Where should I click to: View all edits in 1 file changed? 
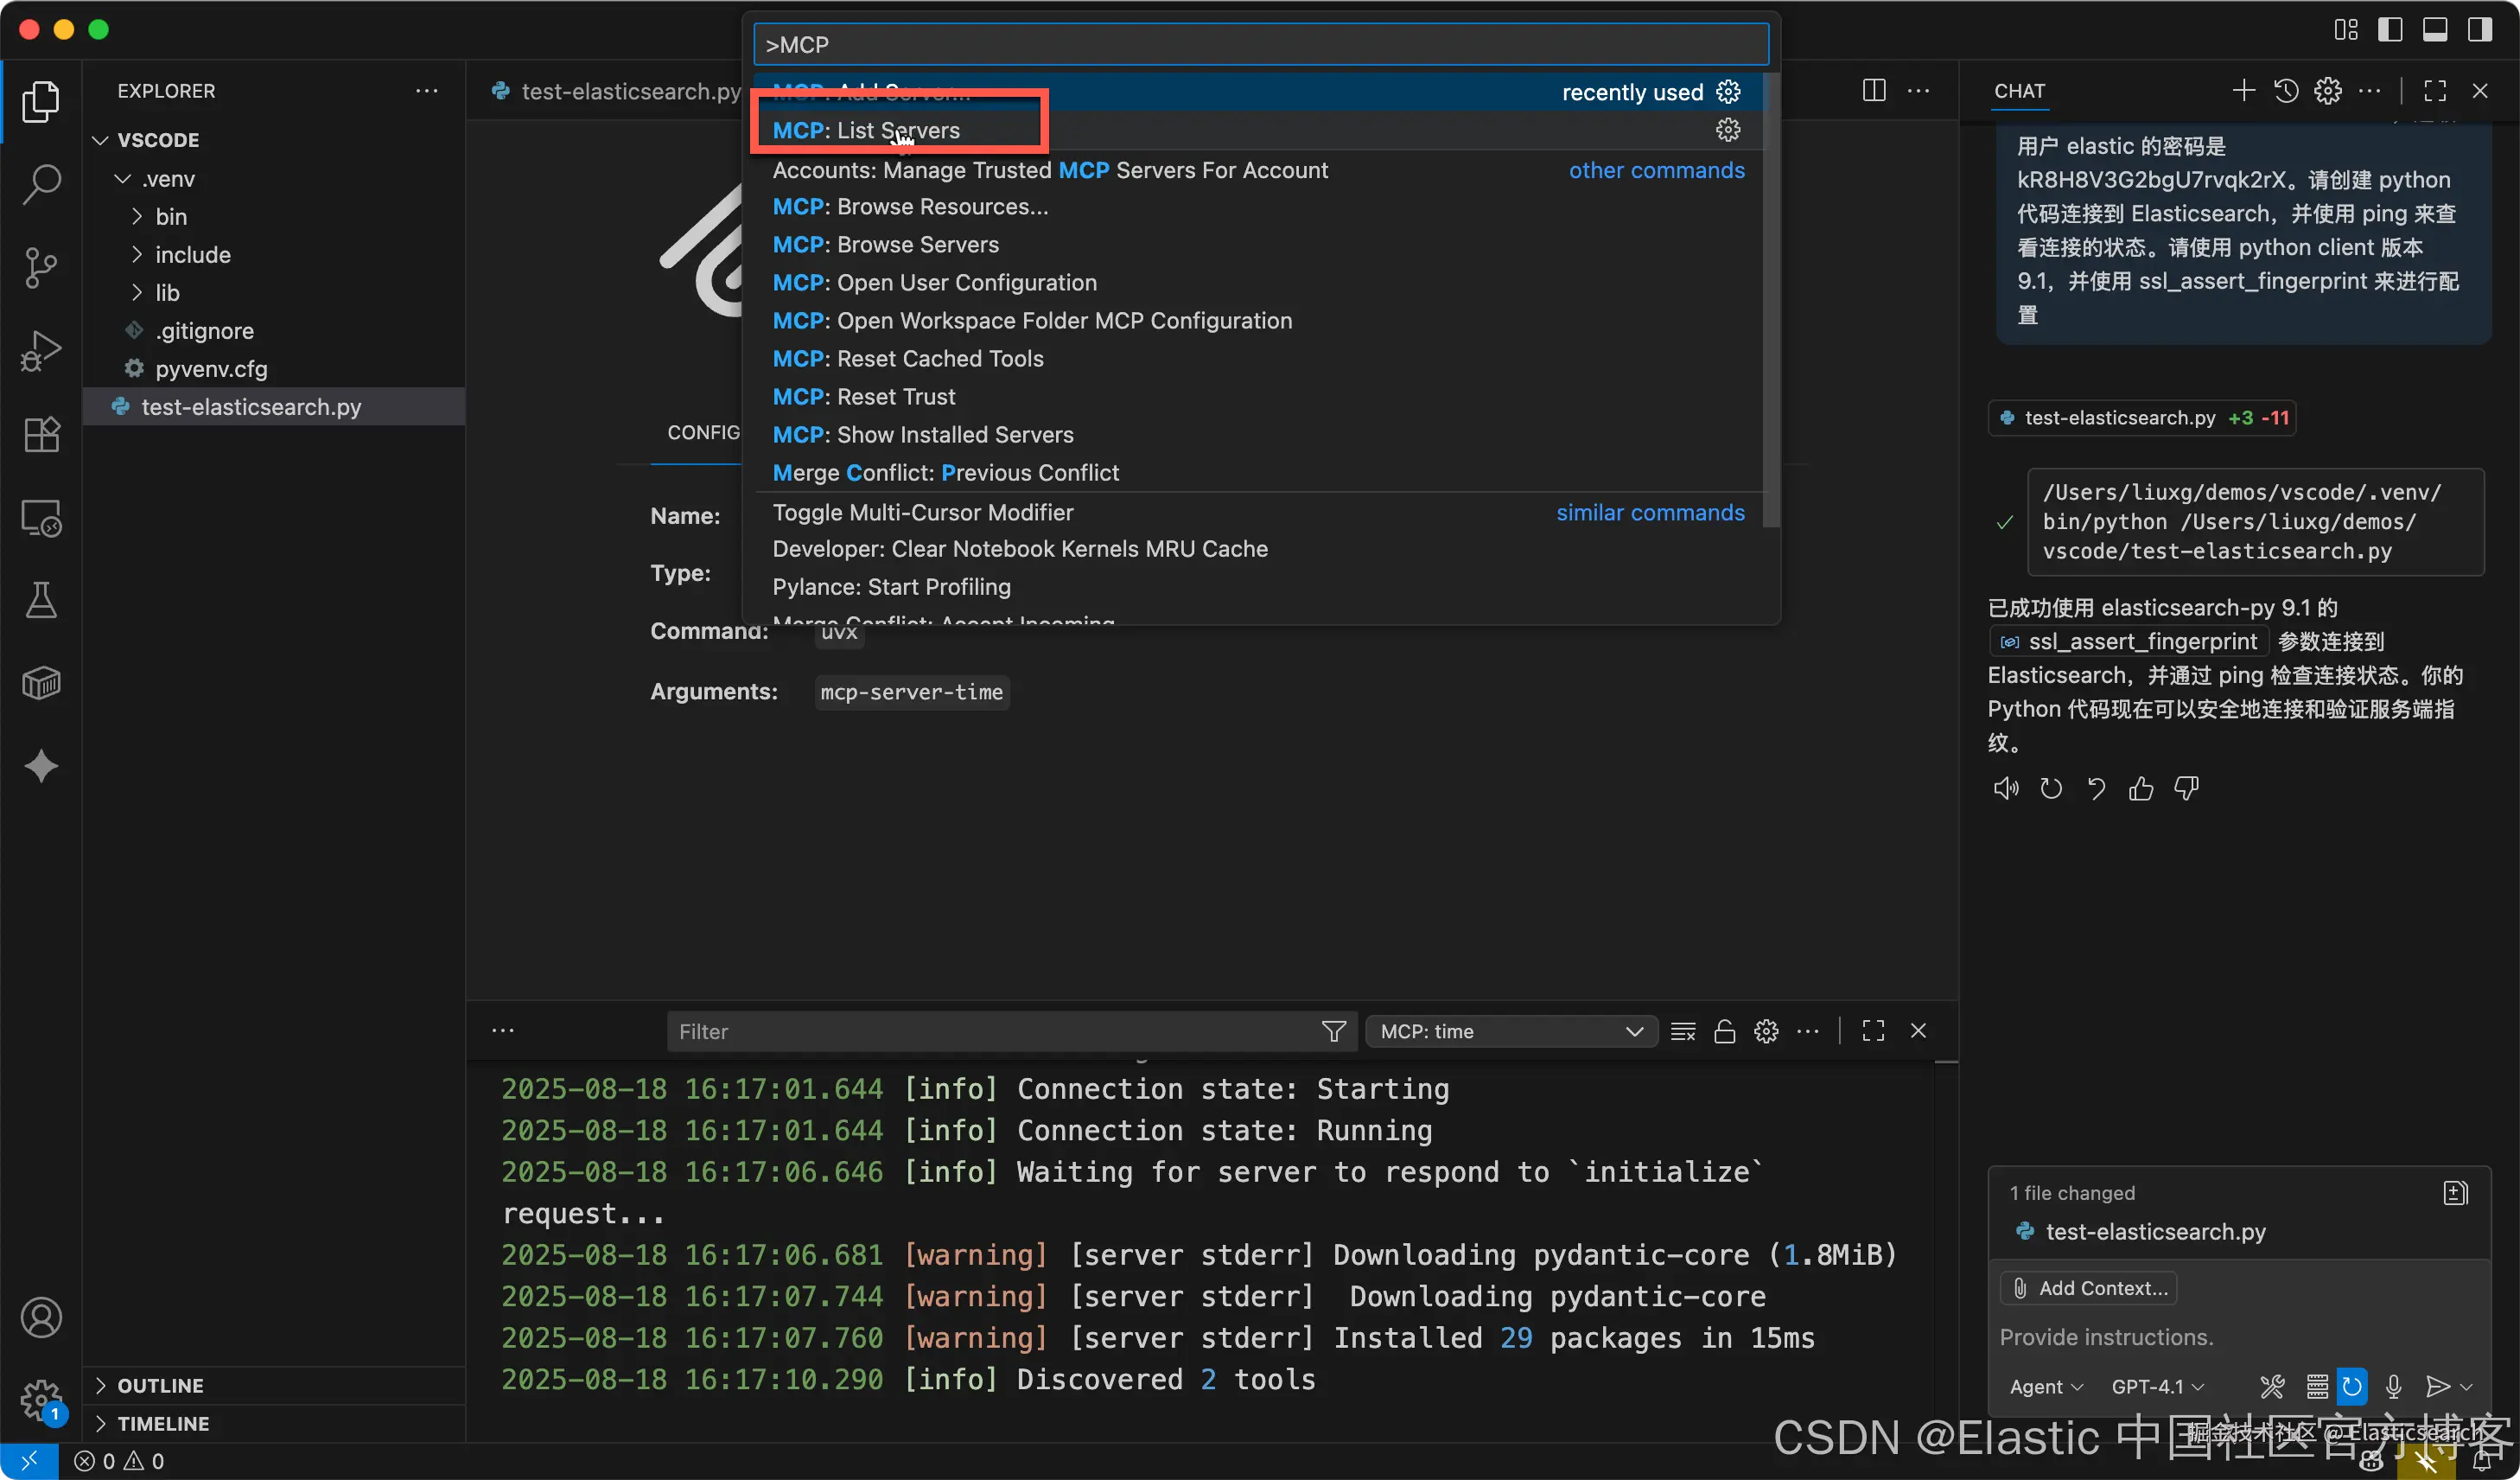pyautogui.click(x=2455, y=1193)
